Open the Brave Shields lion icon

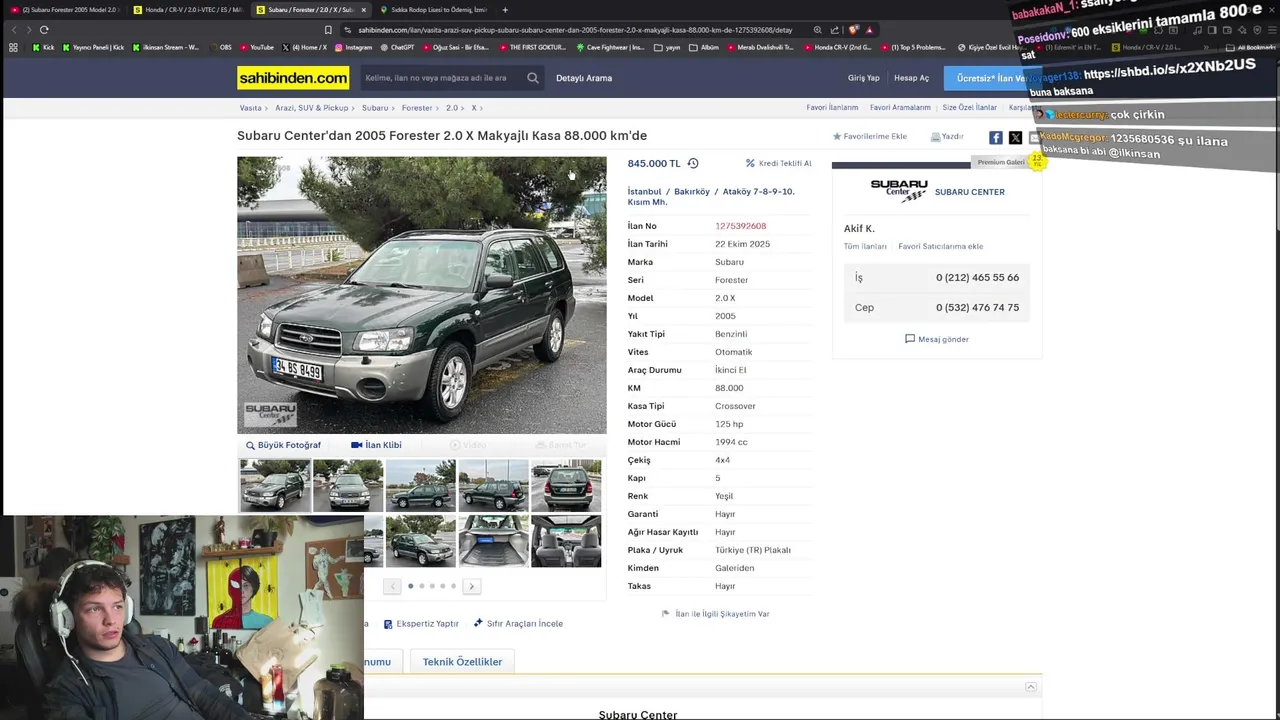point(853,30)
